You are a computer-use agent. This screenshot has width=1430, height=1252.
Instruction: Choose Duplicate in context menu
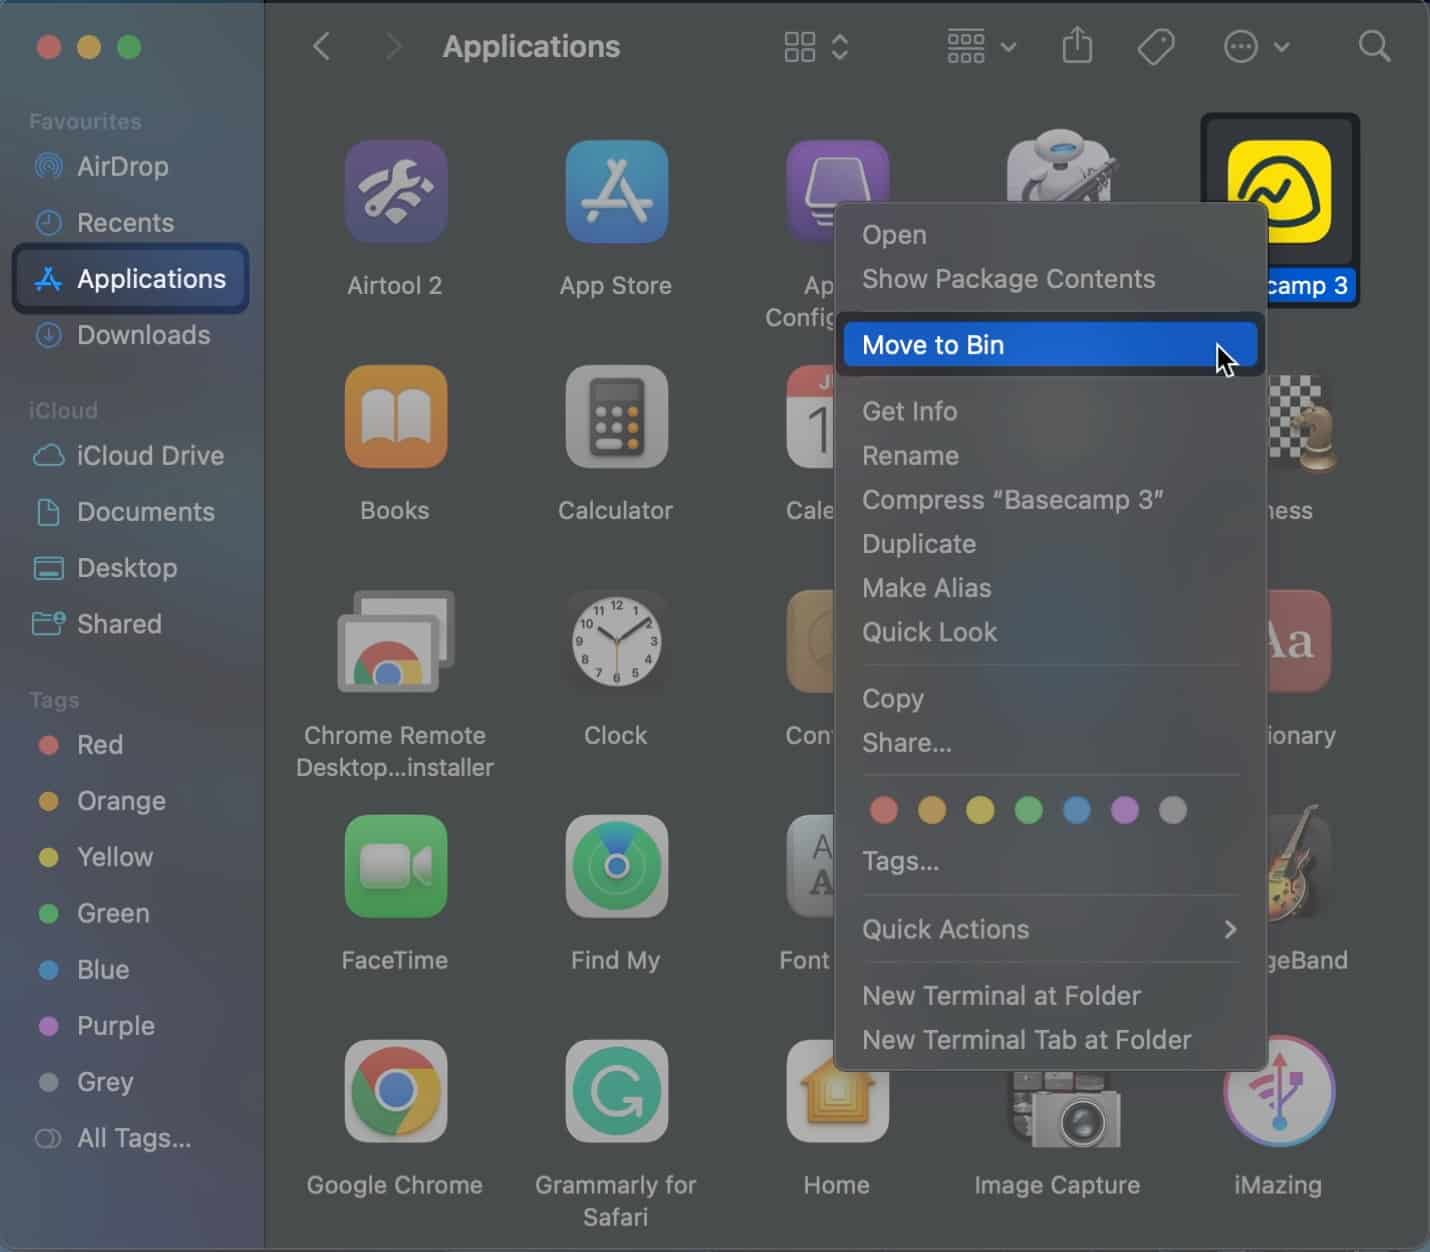click(1050, 543)
